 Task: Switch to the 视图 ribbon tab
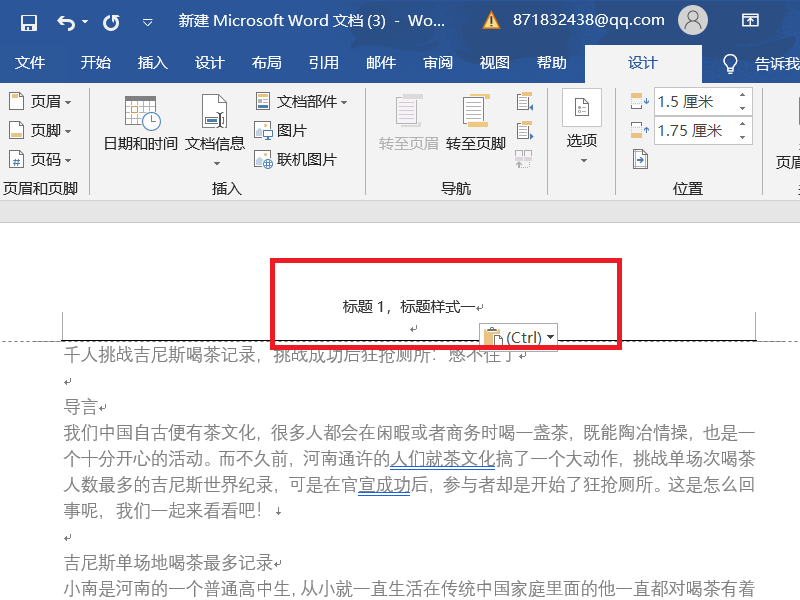tap(494, 62)
